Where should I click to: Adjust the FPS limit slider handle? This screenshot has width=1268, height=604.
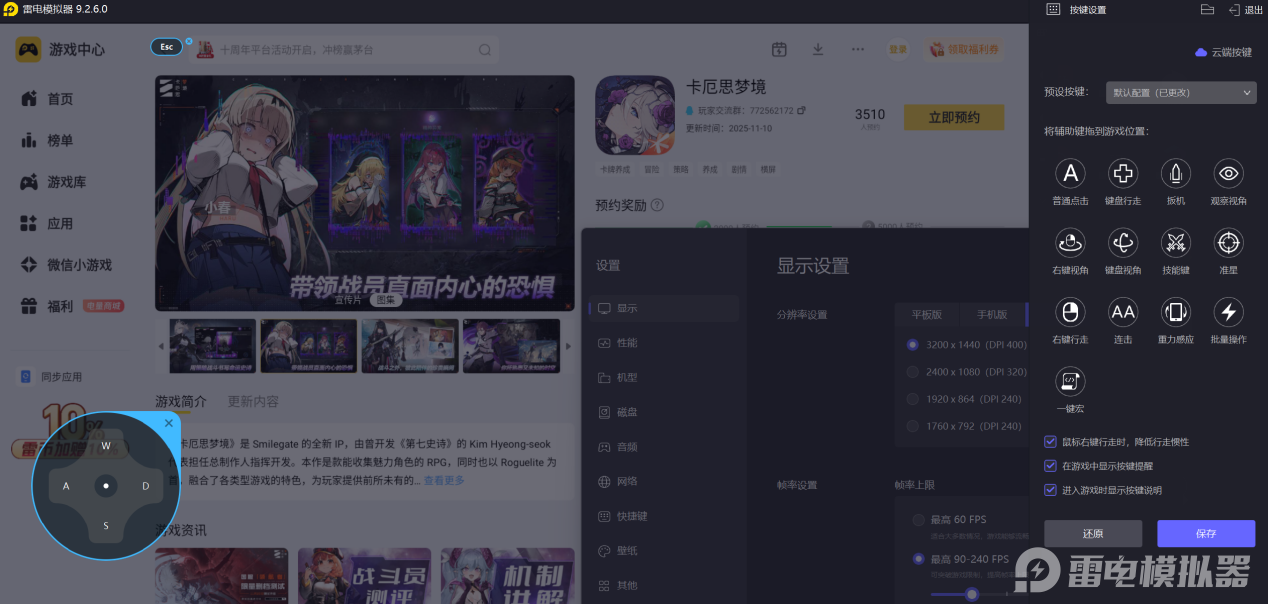971,594
